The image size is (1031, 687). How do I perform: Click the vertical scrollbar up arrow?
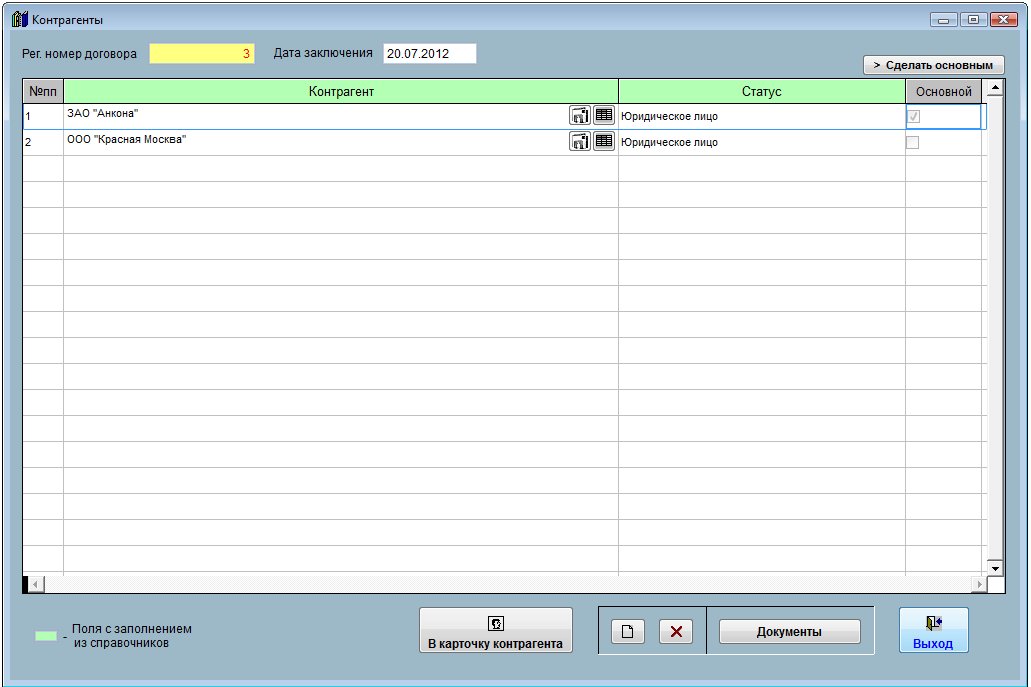[x=995, y=88]
